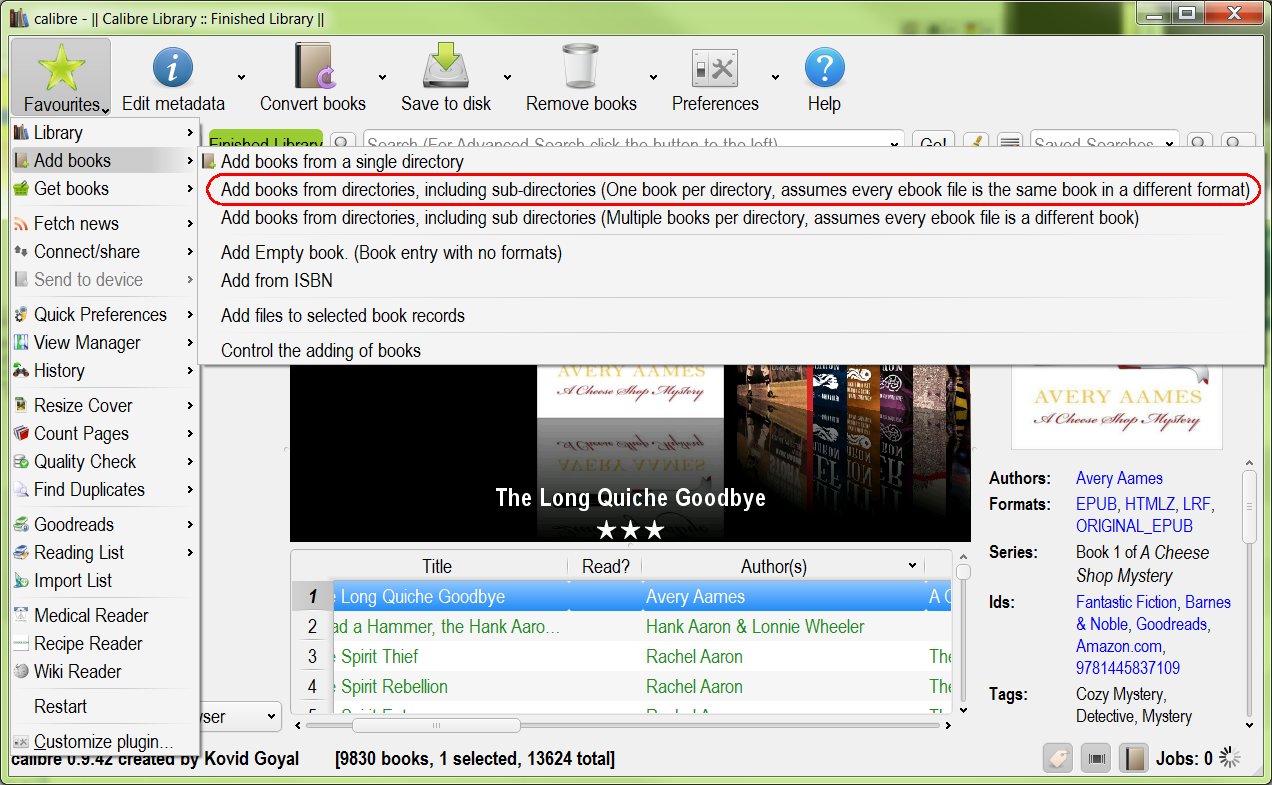Viewport: 1272px width, 785px height.
Task: Open the Quality Check submenu
Action: tap(104, 461)
